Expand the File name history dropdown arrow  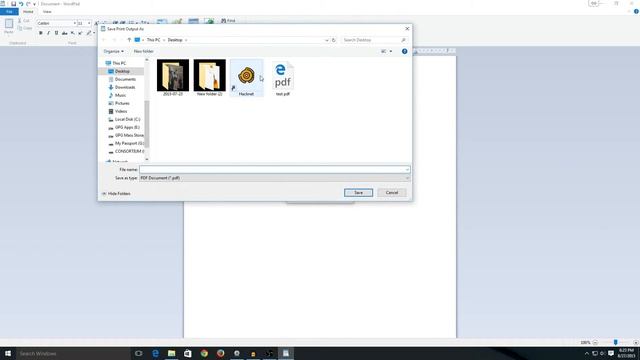(407, 169)
